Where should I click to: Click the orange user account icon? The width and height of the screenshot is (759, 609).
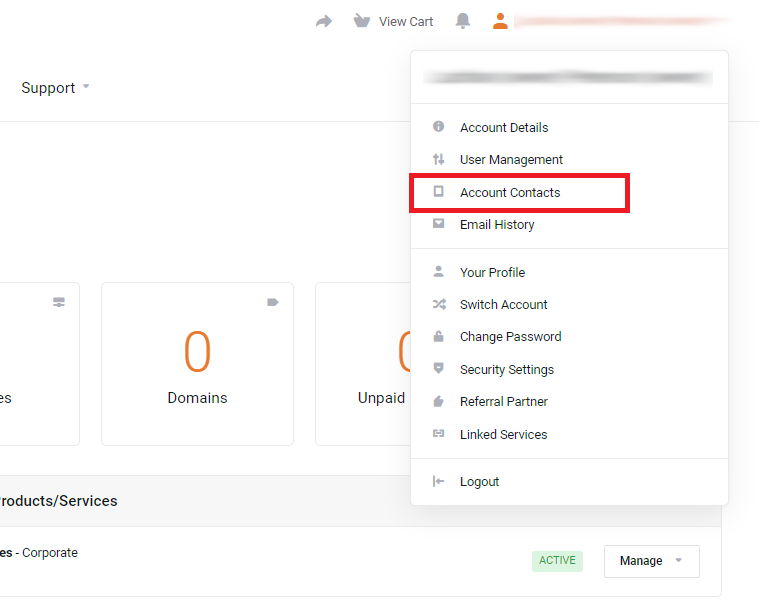click(x=500, y=21)
